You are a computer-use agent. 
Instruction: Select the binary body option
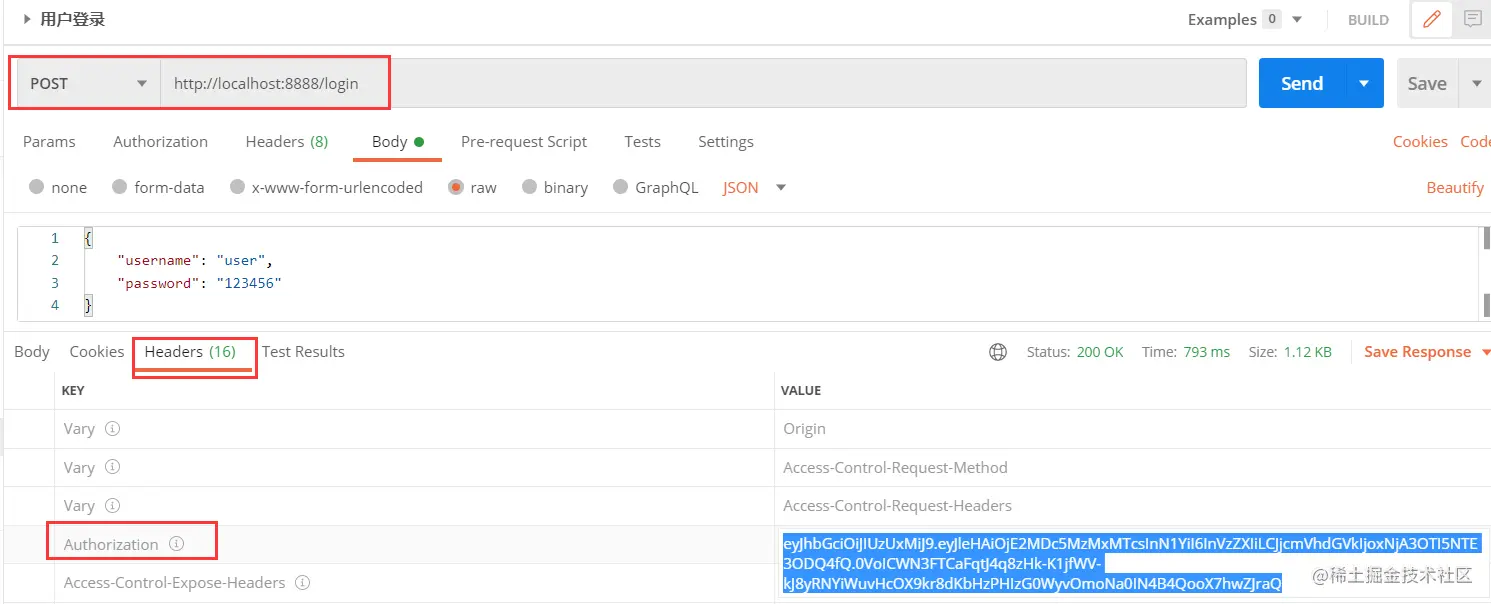(x=530, y=187)
